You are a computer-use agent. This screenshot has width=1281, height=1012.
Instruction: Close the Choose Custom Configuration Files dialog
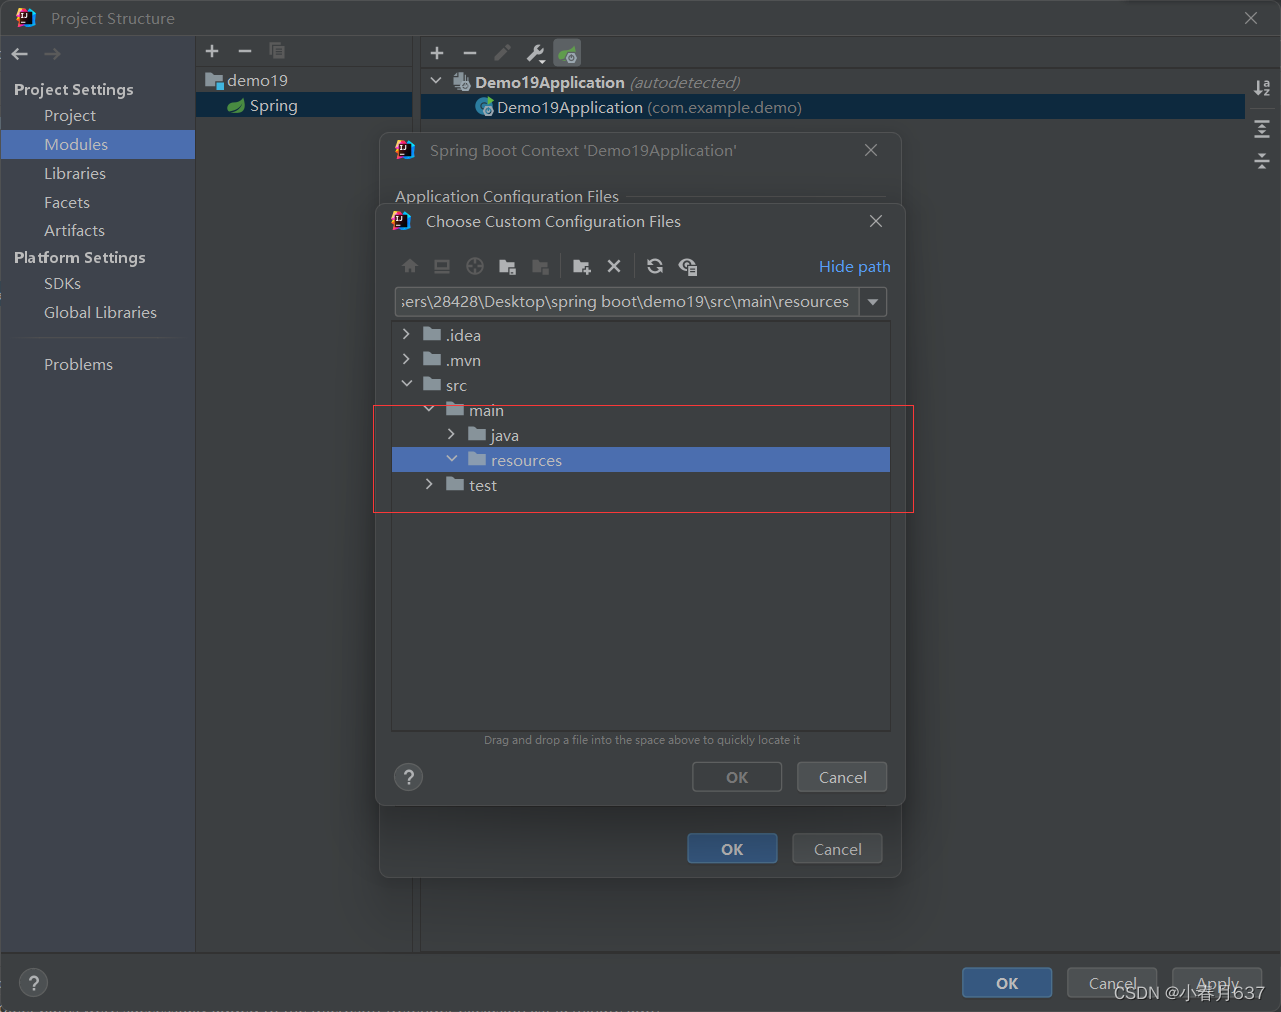point(876,221)
